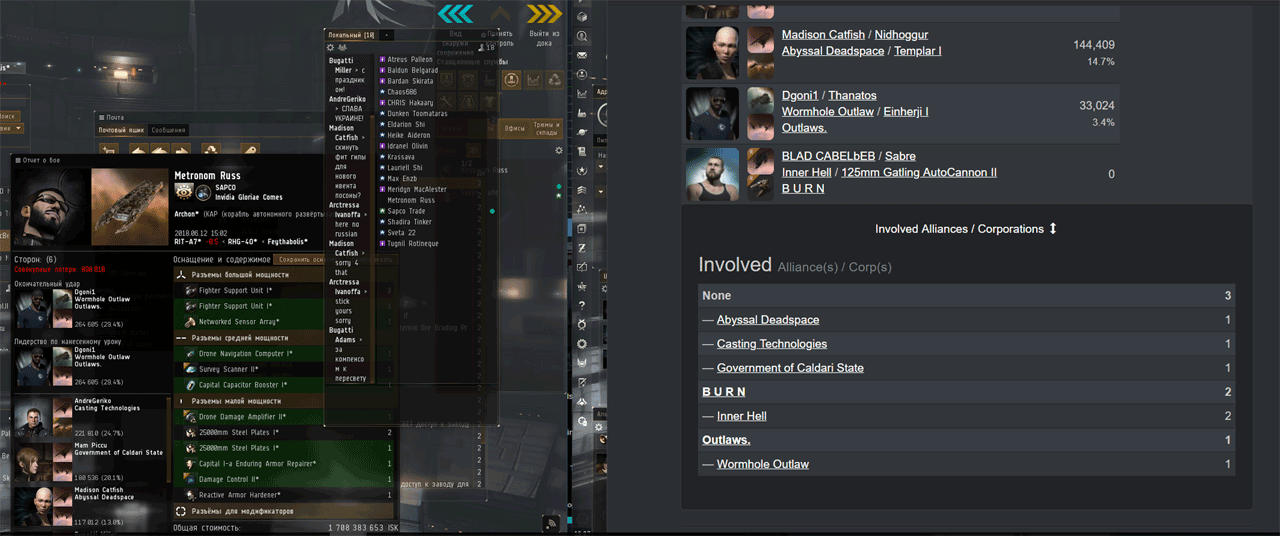Click BLAD CABELbEB portrait on zKillboard
1280x536 pixels.
pos(713,174)
